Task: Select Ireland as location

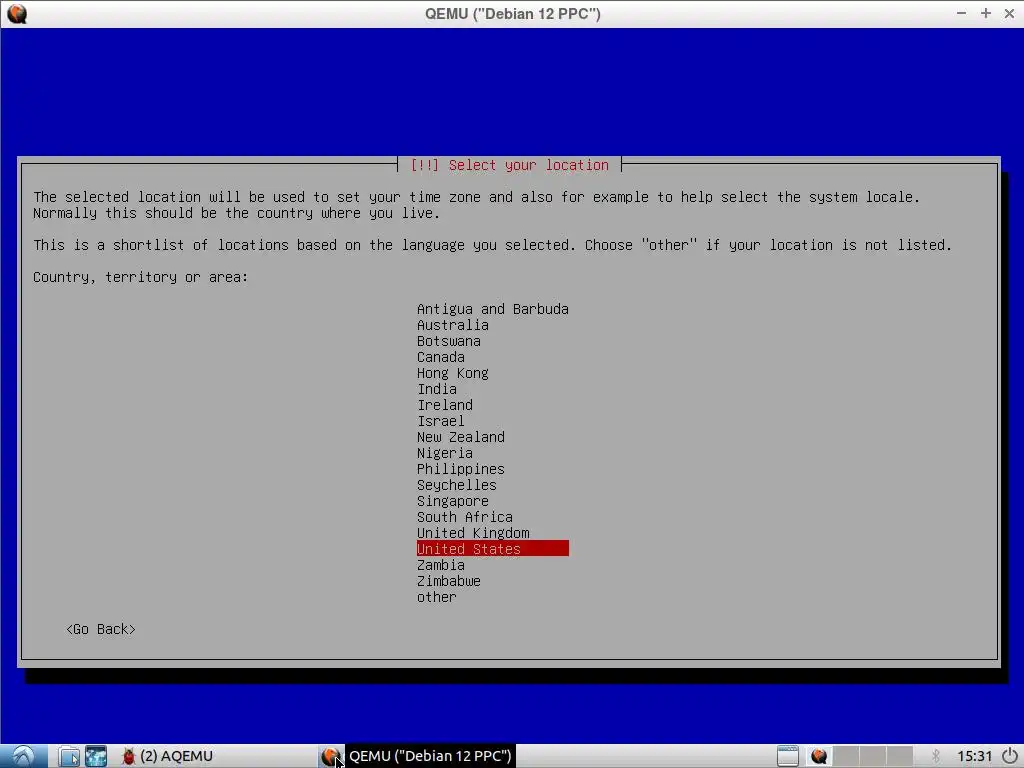Action: 445,405
